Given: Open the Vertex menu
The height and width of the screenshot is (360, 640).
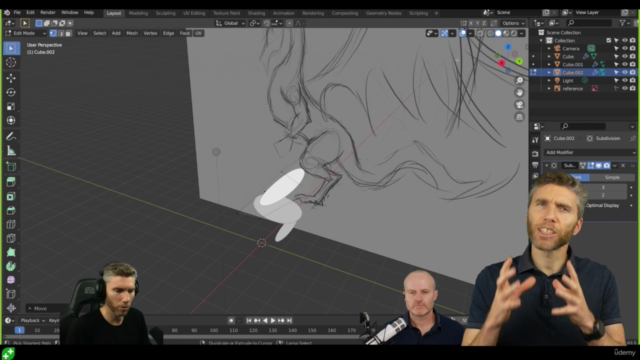Looking at the screenshot, I should [x=150, y=33].
